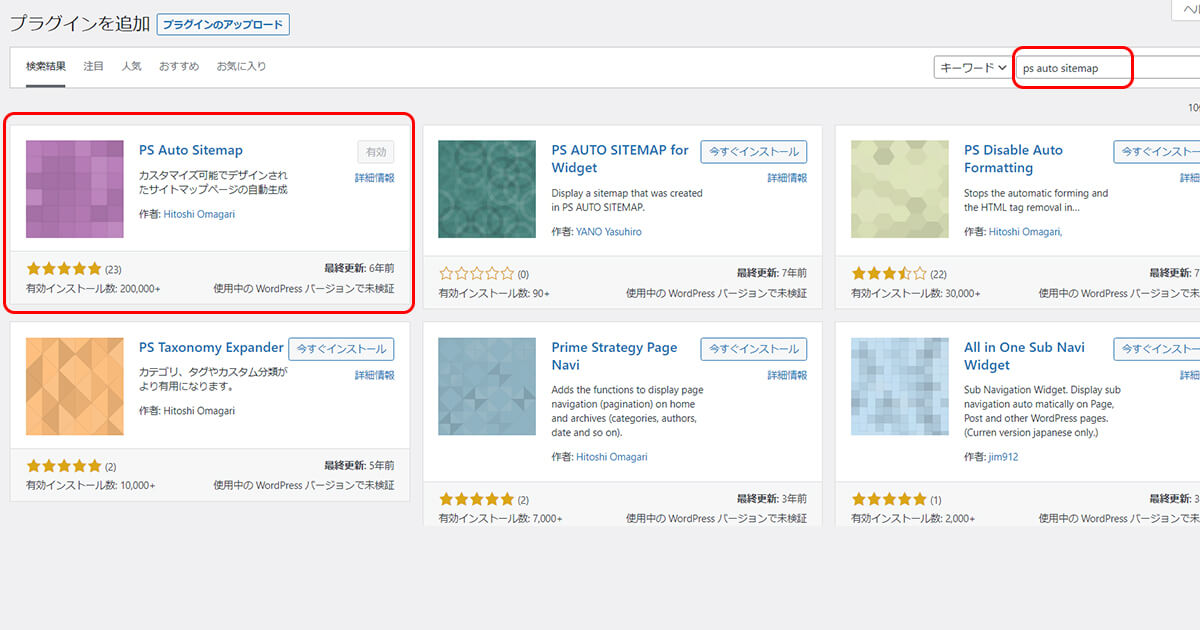Open the PS Auto Sitemap title link
Screen dimensions: 1200x630
pos(190,151)
